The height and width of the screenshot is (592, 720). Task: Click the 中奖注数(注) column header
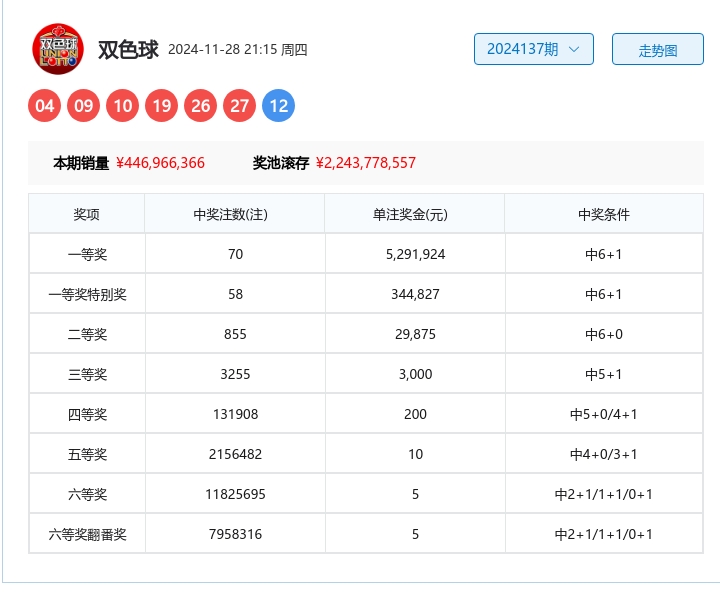tap(231, 214)
